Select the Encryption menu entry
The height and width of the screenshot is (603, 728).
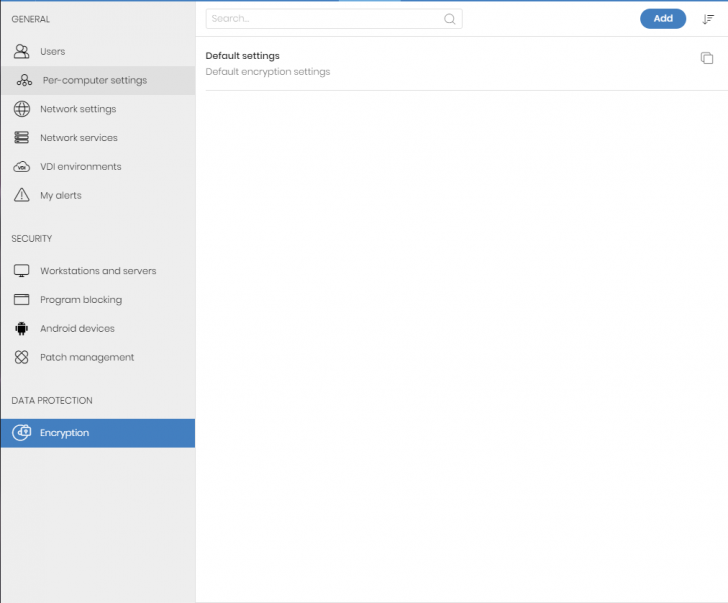98,433
